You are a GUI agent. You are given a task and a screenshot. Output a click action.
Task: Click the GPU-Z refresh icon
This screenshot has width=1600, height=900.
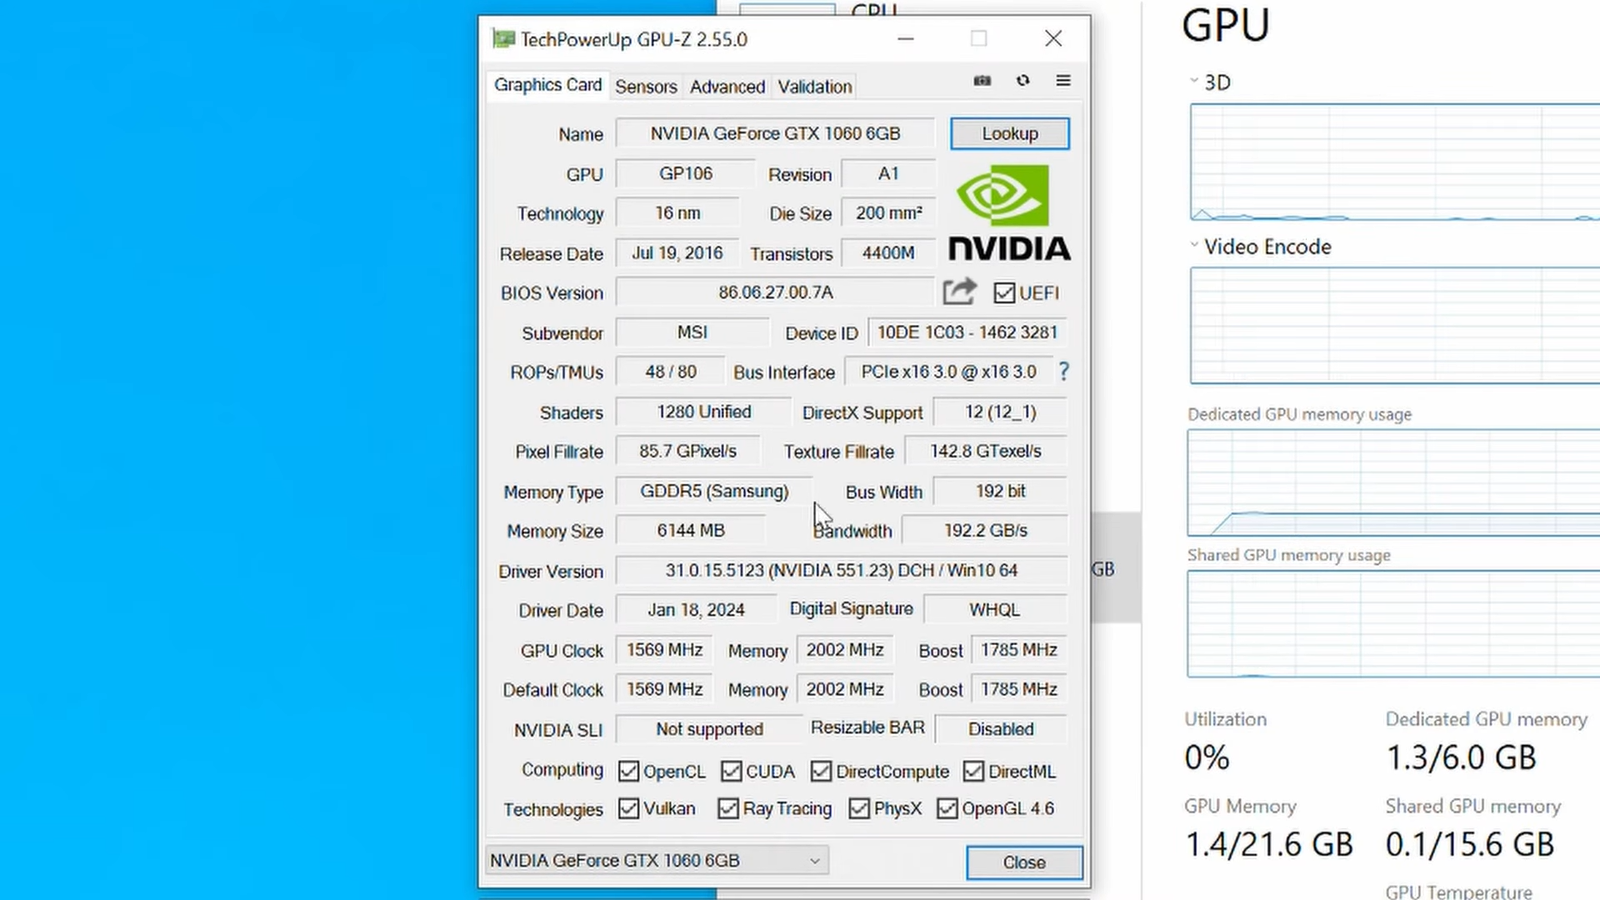(x=1022, y=81)
